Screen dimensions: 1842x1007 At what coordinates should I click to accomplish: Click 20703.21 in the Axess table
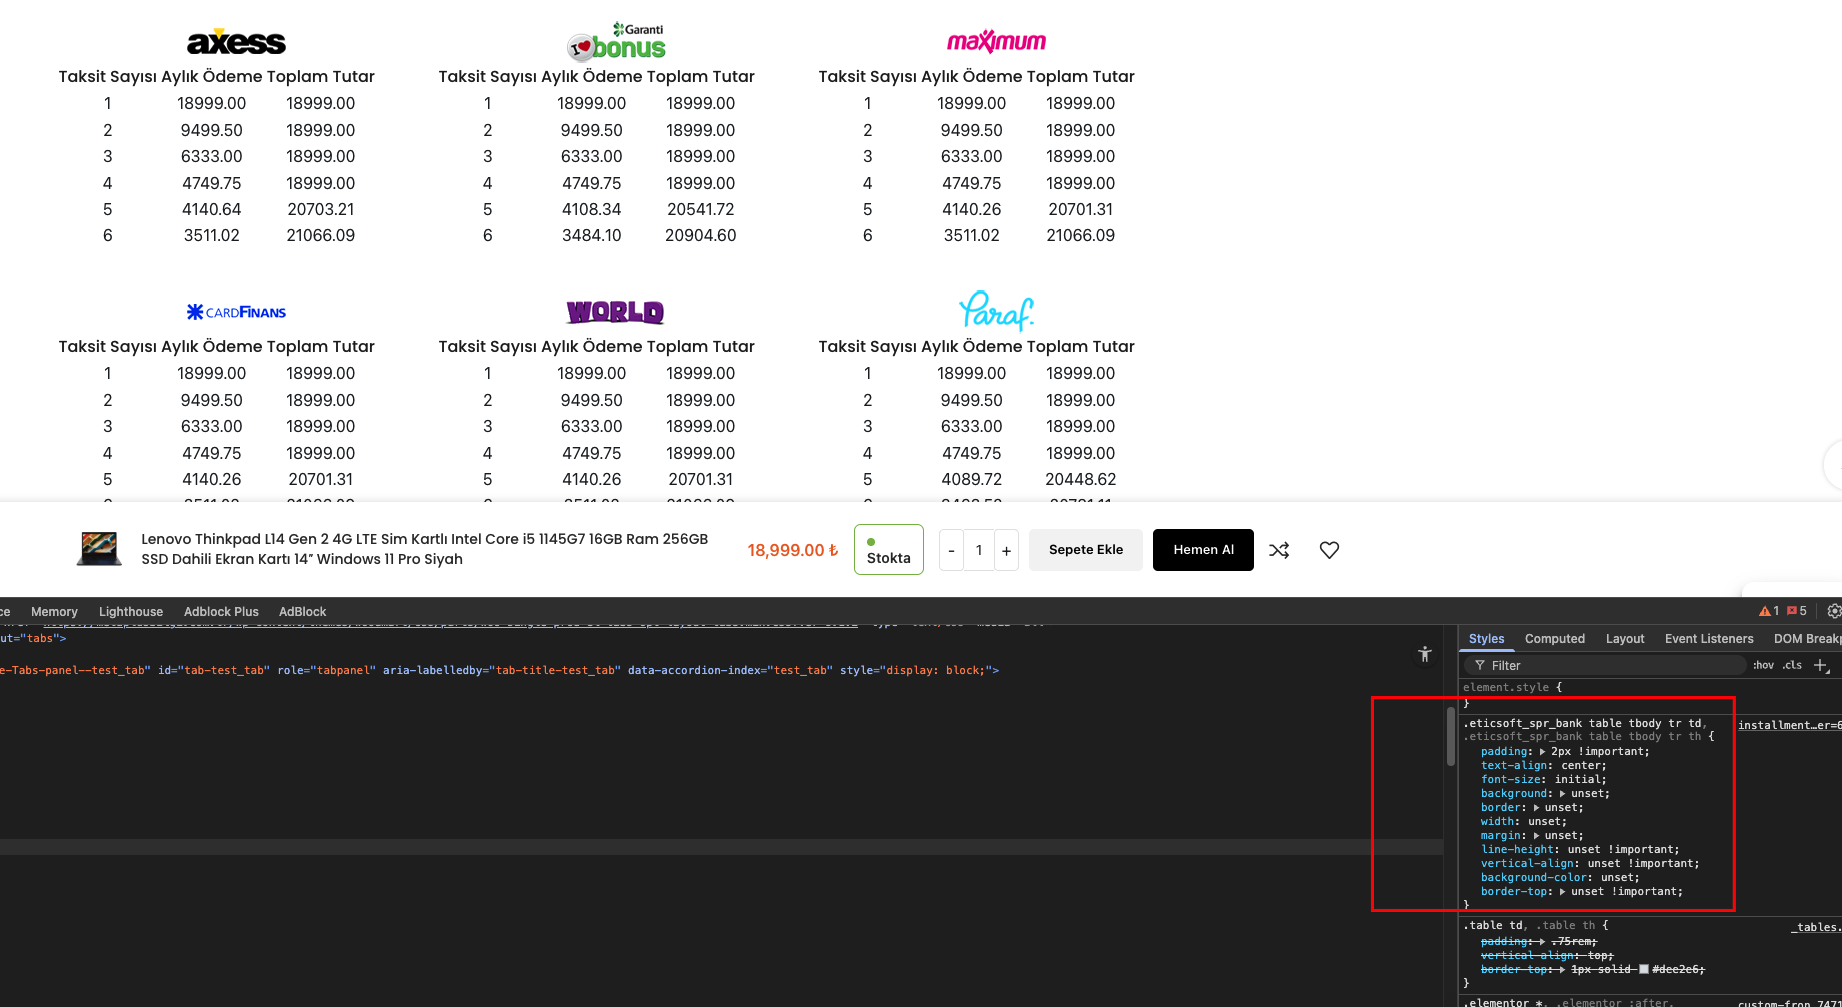pos(321,210)
